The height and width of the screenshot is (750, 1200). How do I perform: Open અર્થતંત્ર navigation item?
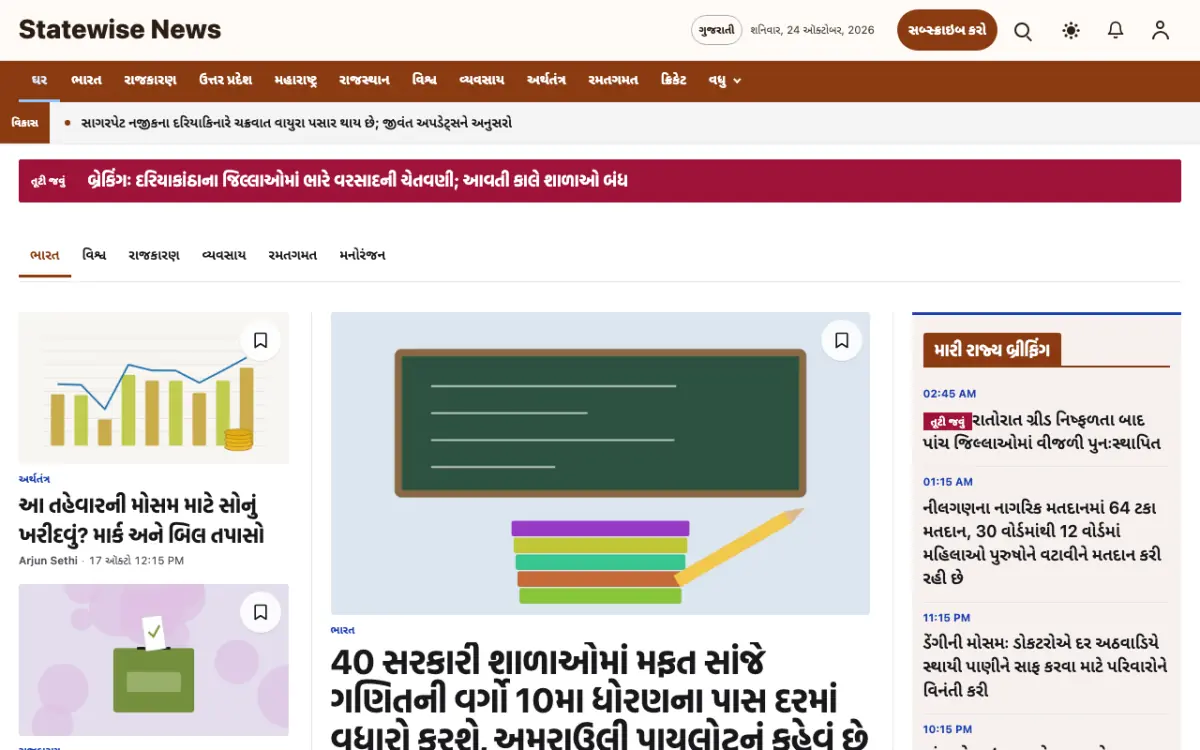click(x=547, y=81)
